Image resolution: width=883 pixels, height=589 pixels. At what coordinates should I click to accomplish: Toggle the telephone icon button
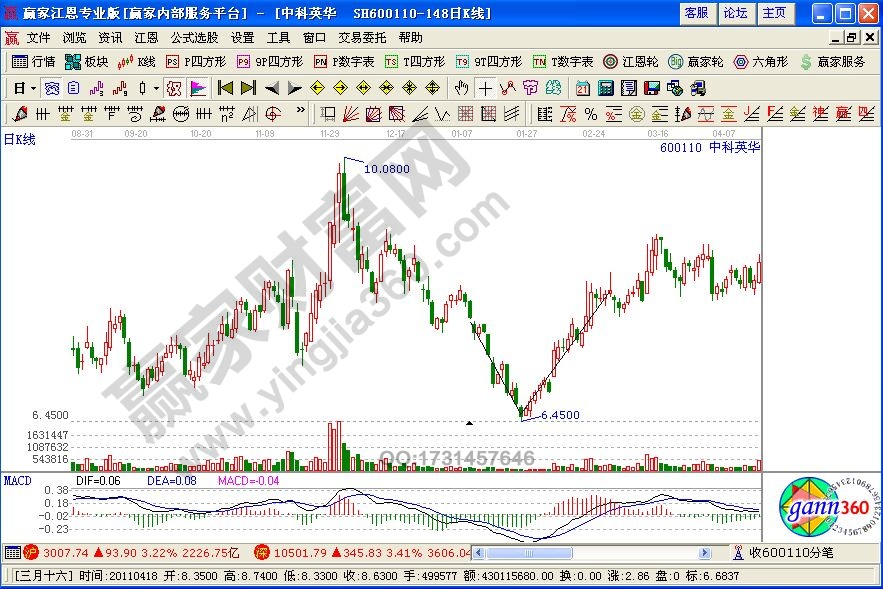coord(52,88)
